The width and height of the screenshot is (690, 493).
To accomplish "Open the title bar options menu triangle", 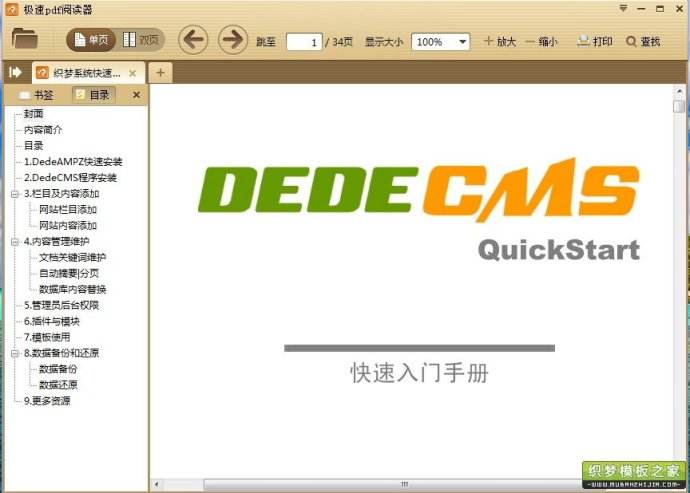I will pos(623,8).
